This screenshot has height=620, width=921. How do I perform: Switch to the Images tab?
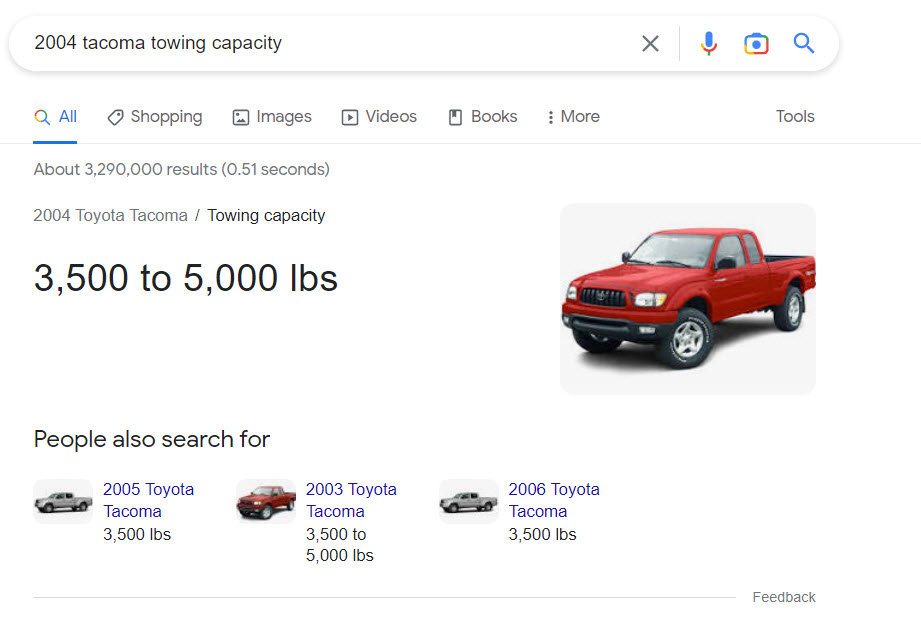point(272,117)
